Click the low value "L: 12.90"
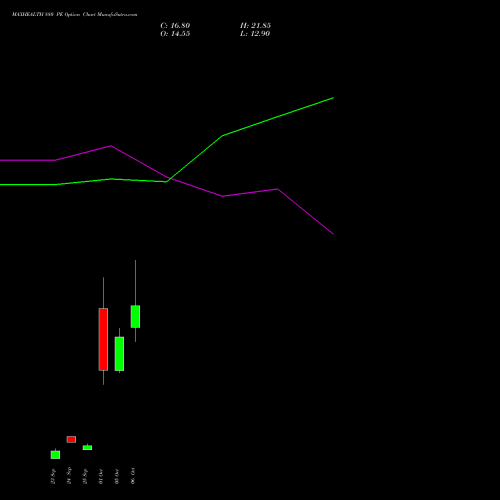 pyautogui.click(x=255, y=34)
